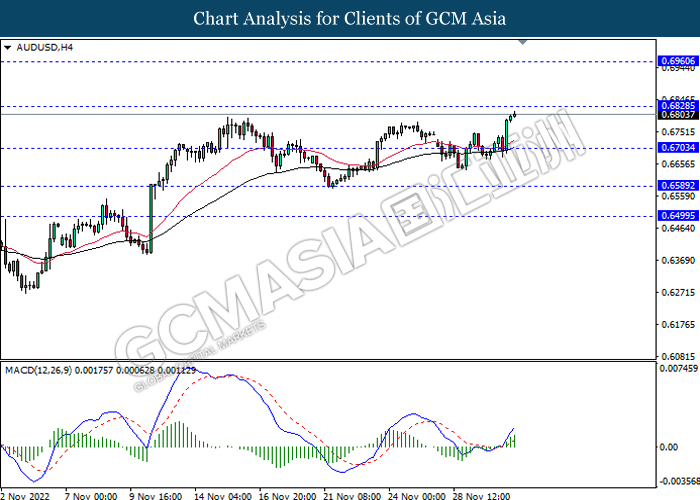
Task: Click the current price label 0.68037
Action: pyautogui.click(x=678, y=115)
